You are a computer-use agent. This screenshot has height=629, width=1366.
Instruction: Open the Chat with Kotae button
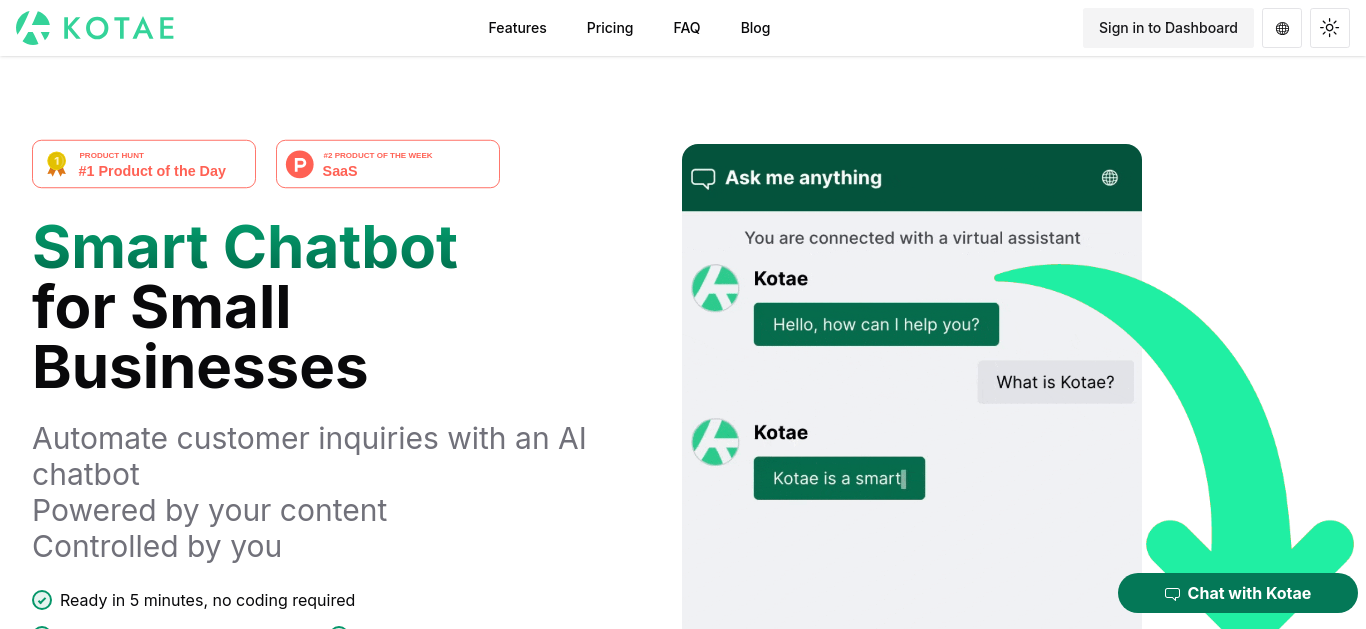[x=1238, y=593]
